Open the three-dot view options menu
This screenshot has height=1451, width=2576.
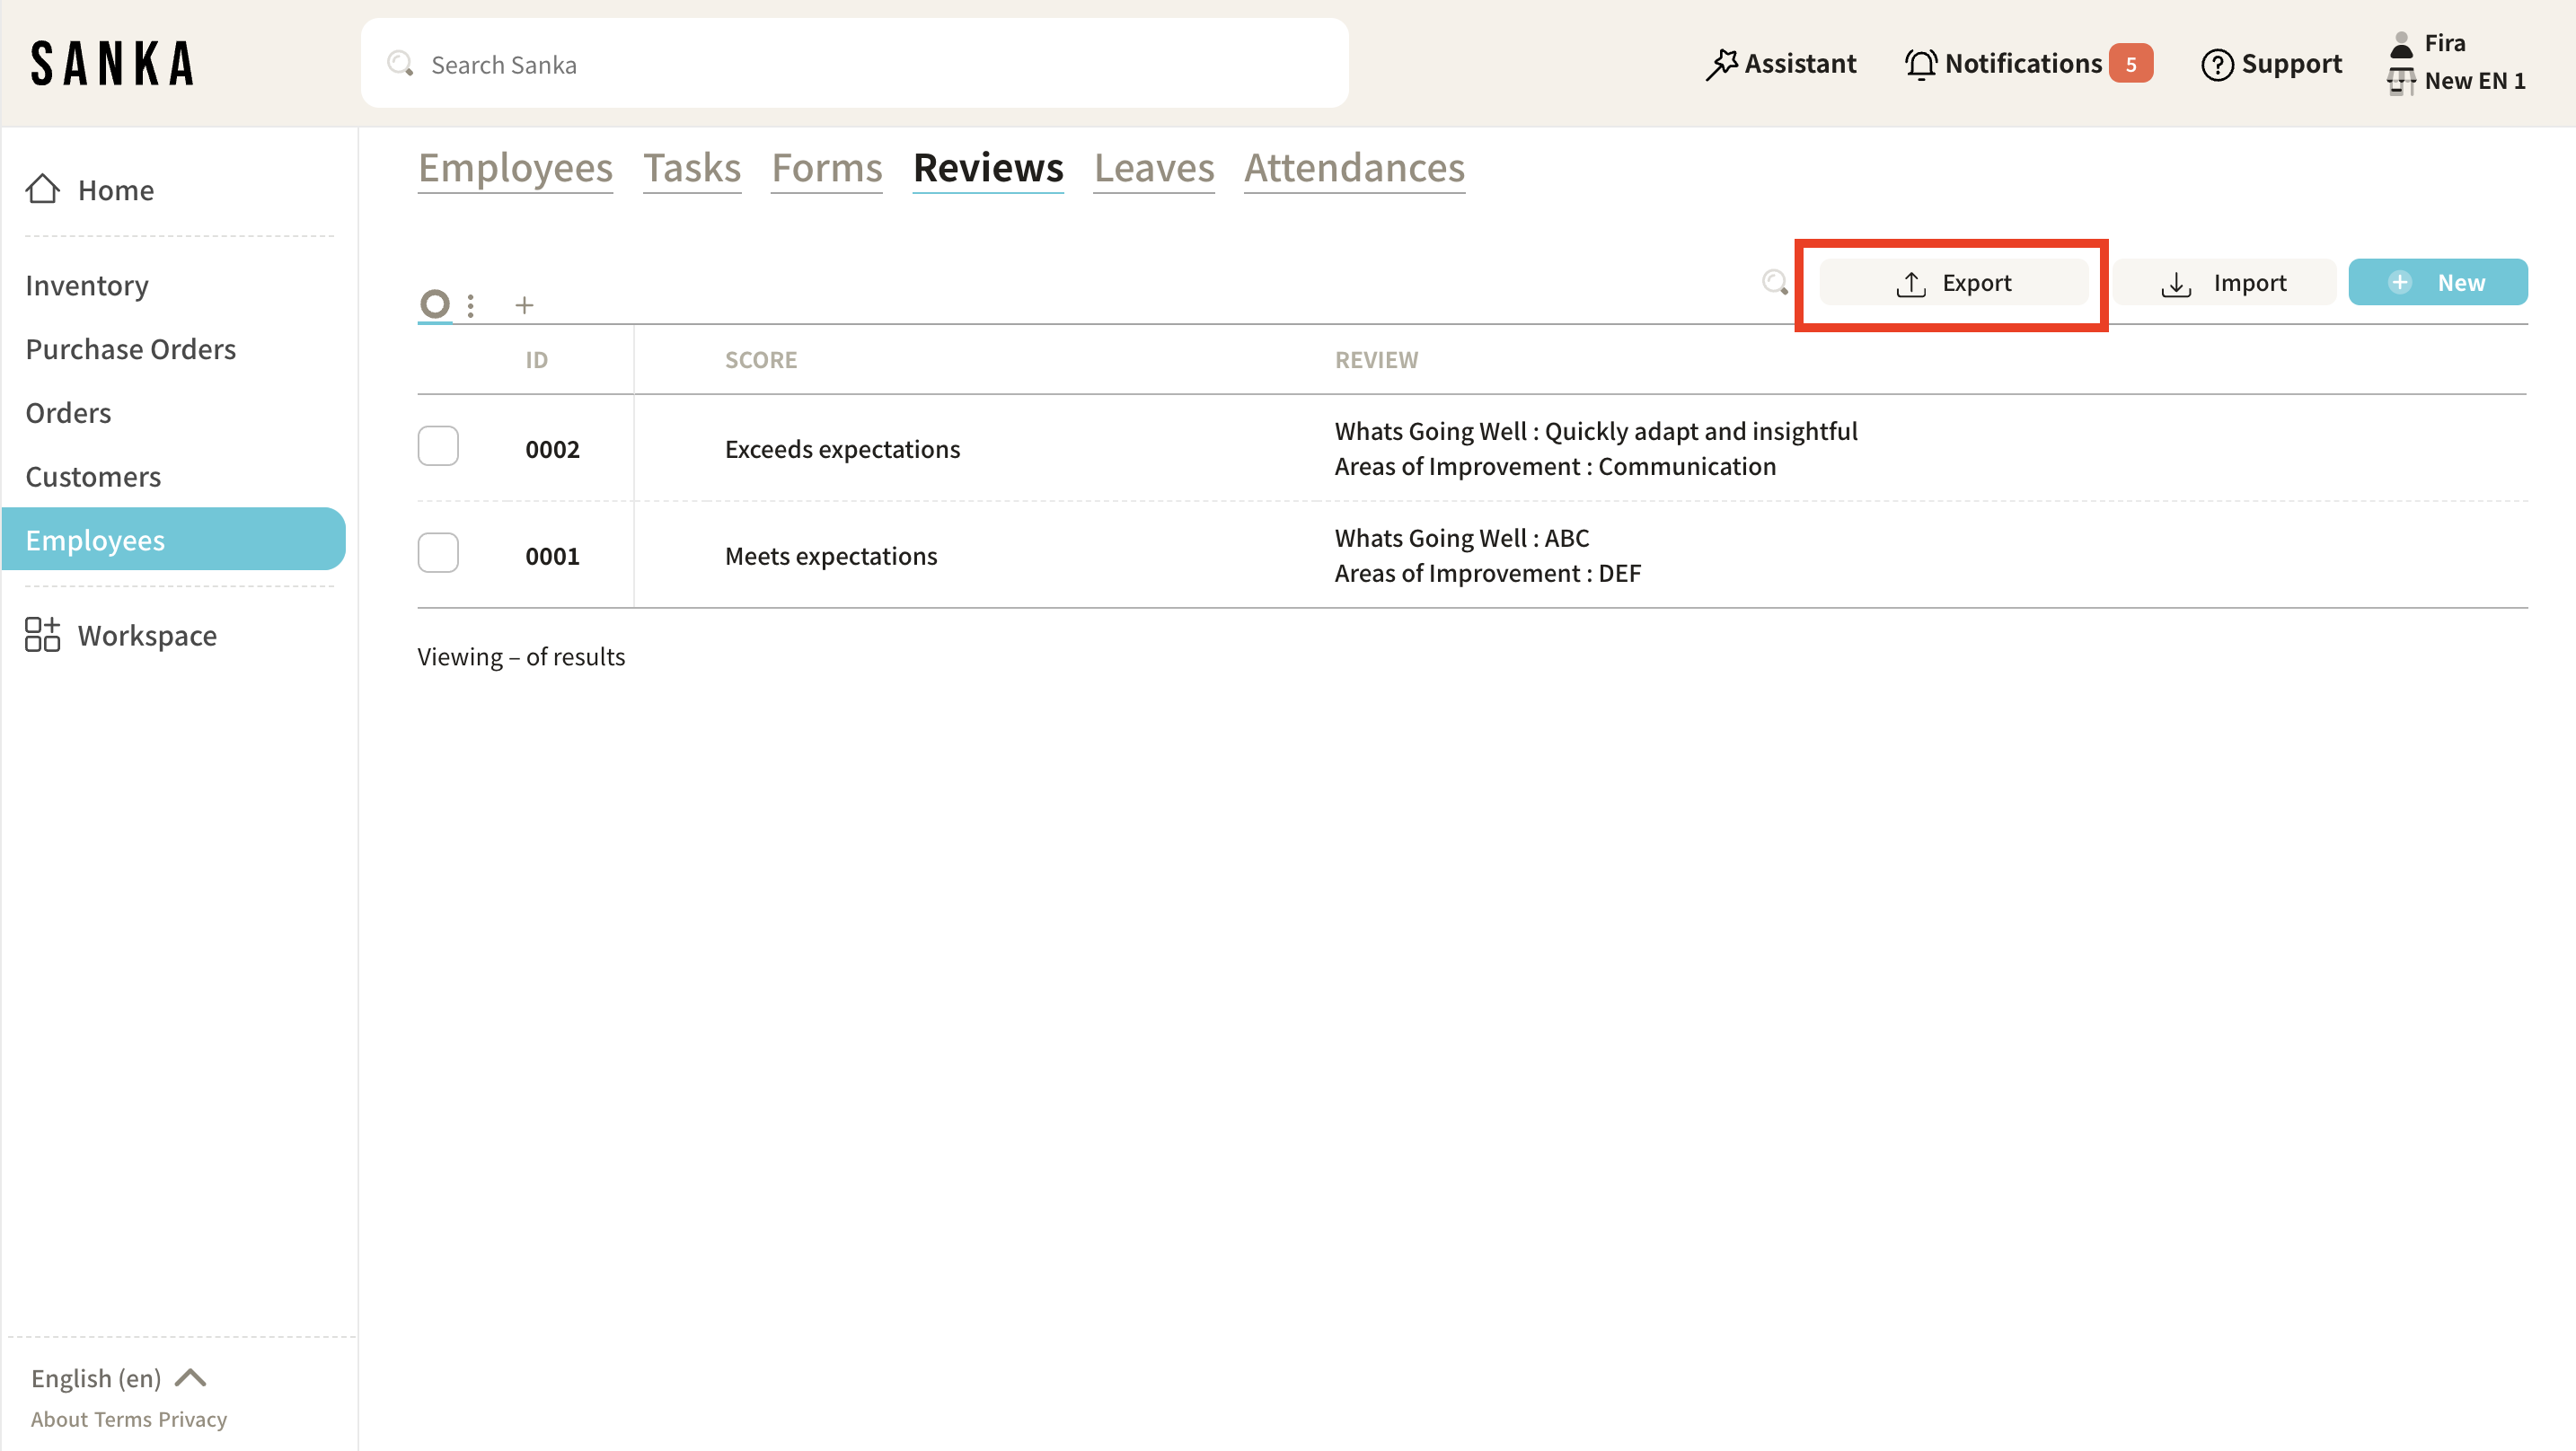click(470, 305)
